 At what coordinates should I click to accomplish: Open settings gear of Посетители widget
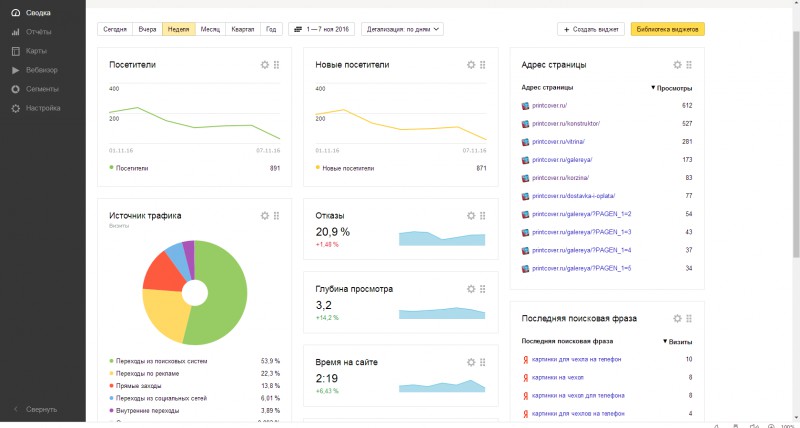point(265,65)
